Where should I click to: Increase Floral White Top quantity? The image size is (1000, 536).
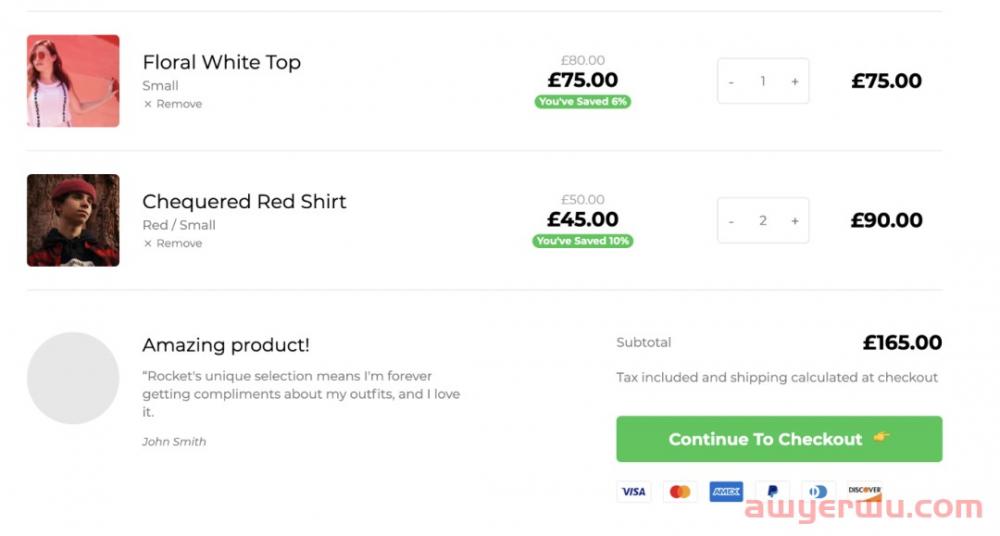pyautogui.click(x=795, y=82)
